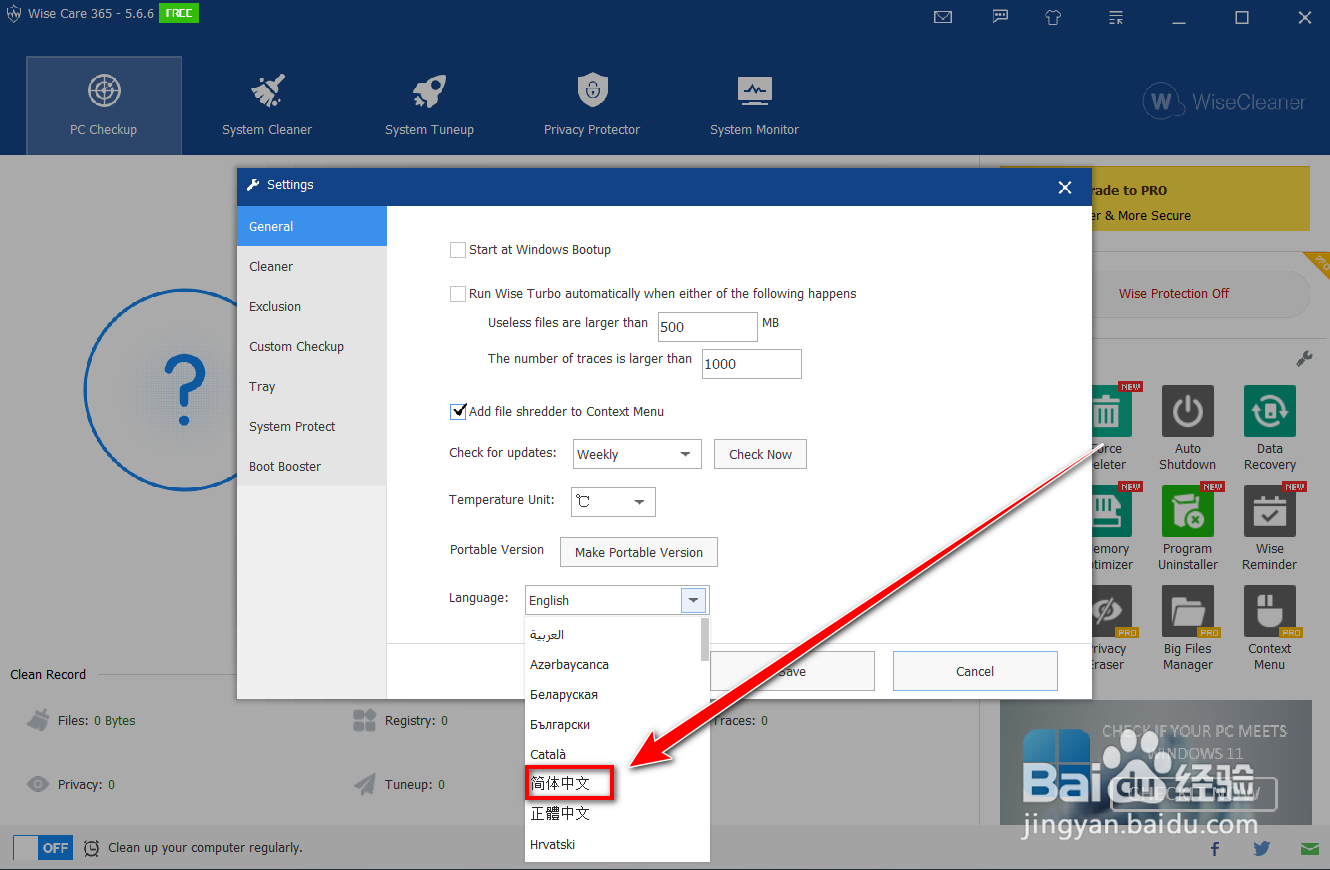This screenshot has height=870, width=1330.
Task: Click the WiseCleaner logo
Action: coord(1225,101)
